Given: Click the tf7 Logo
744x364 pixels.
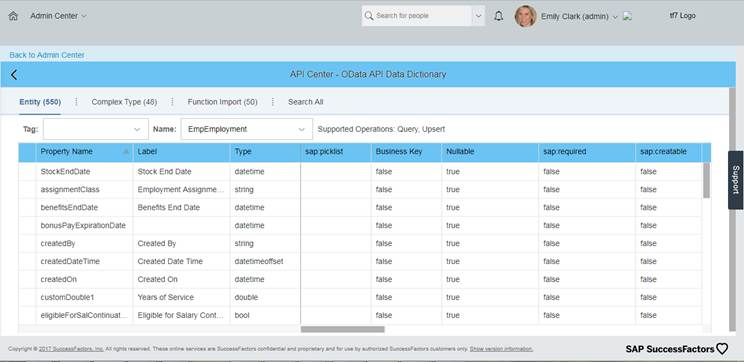Looking at the screenshot, I should [x=682, y=16].
